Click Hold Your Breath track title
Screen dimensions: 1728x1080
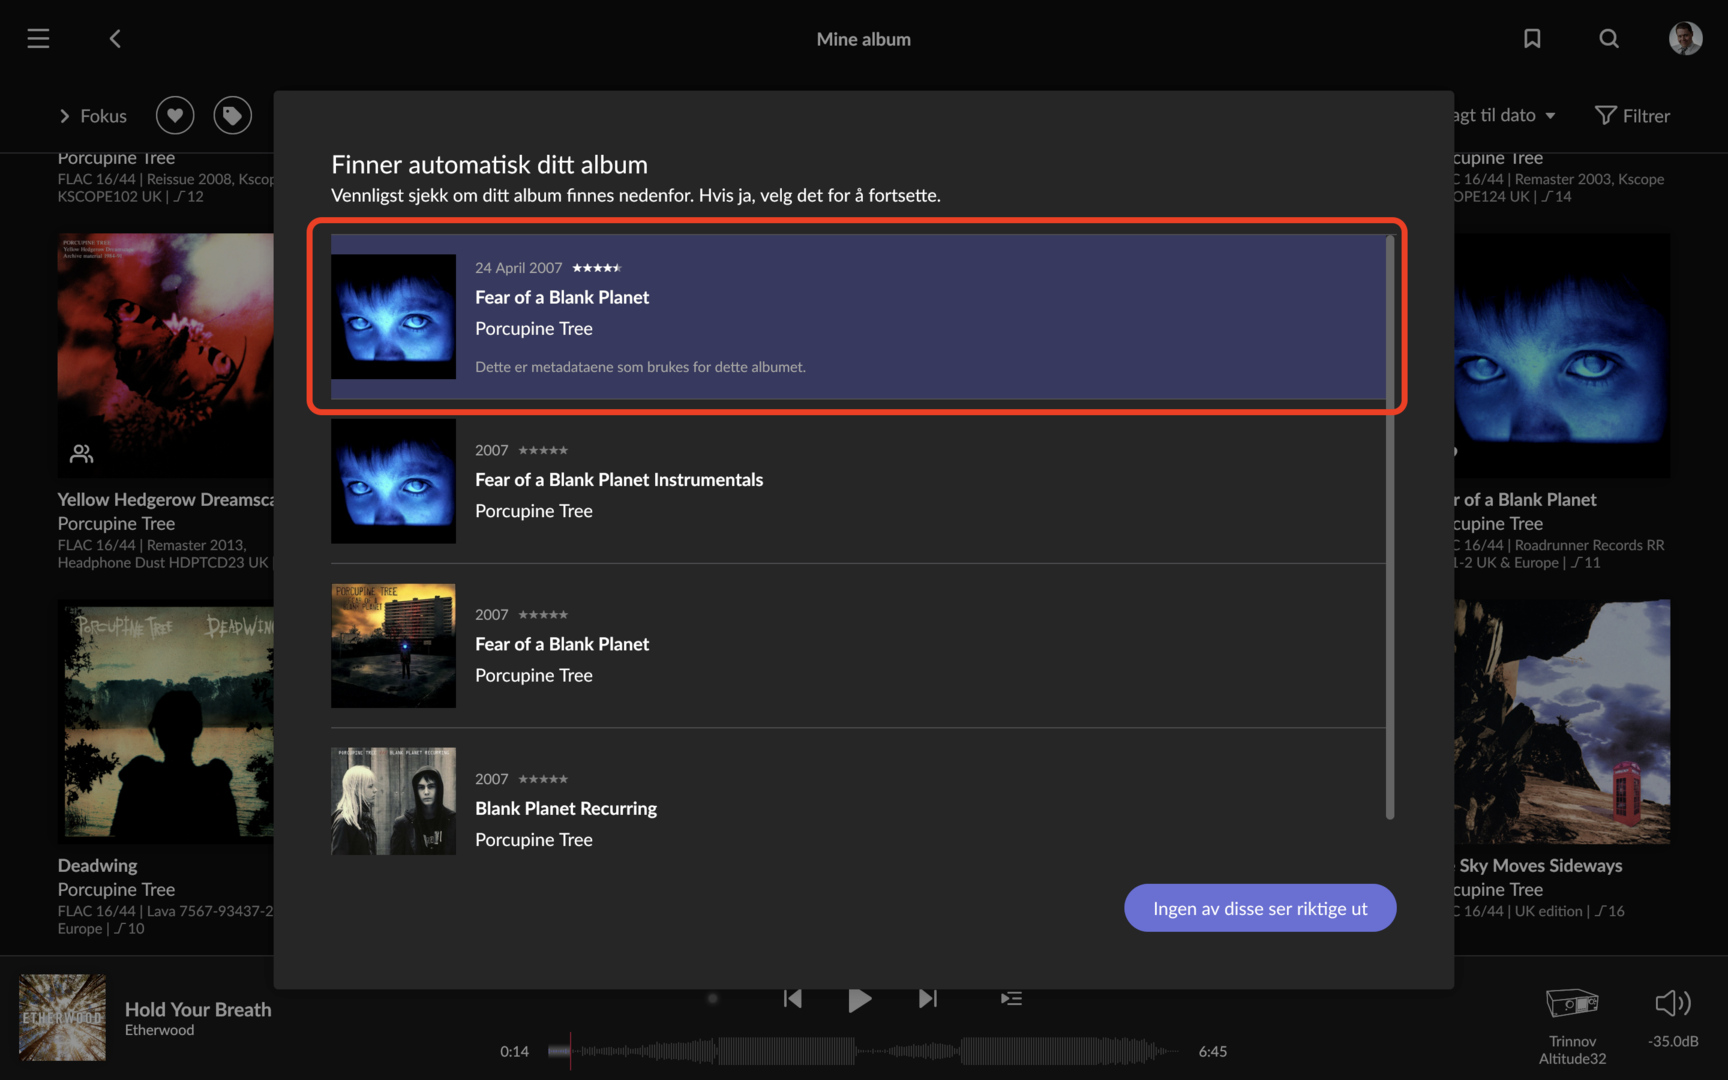coord(198,1009)
